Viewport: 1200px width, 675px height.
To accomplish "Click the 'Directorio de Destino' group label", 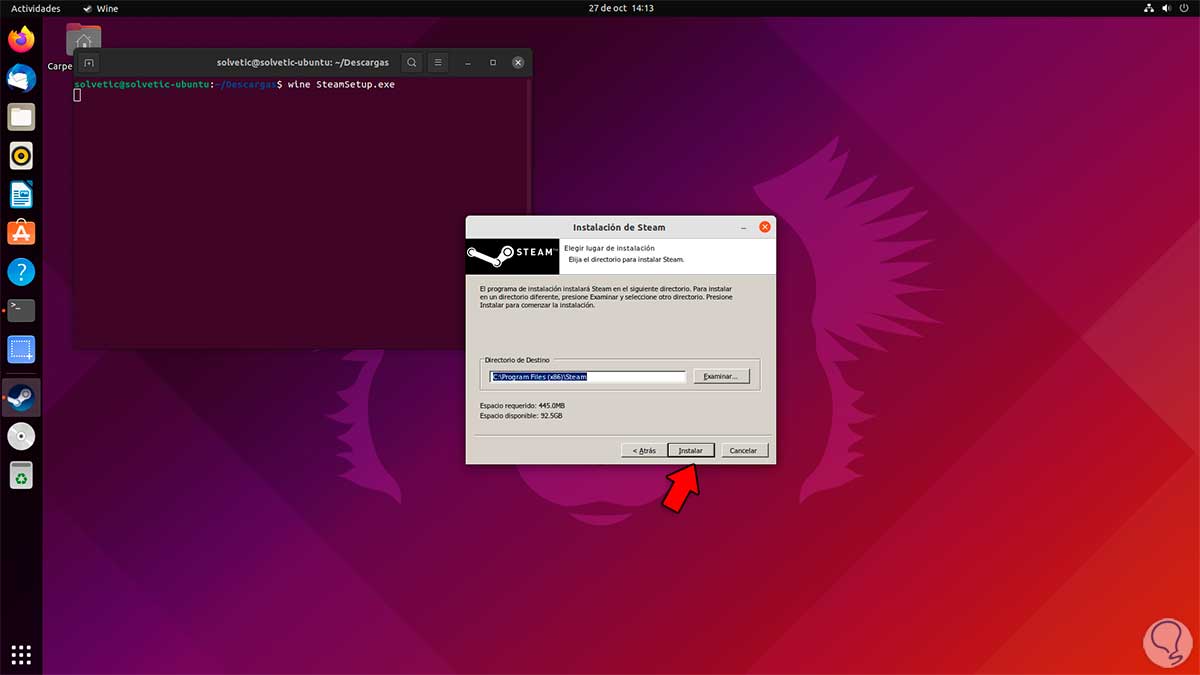I will 517,359.
